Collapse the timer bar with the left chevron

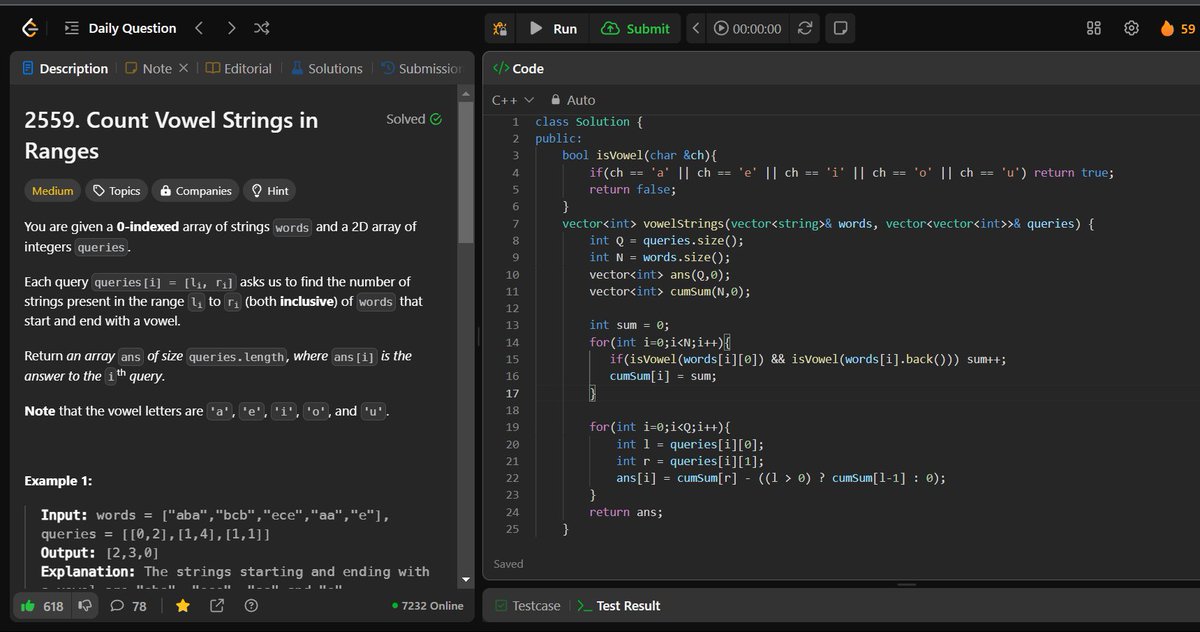pos(695,28)
